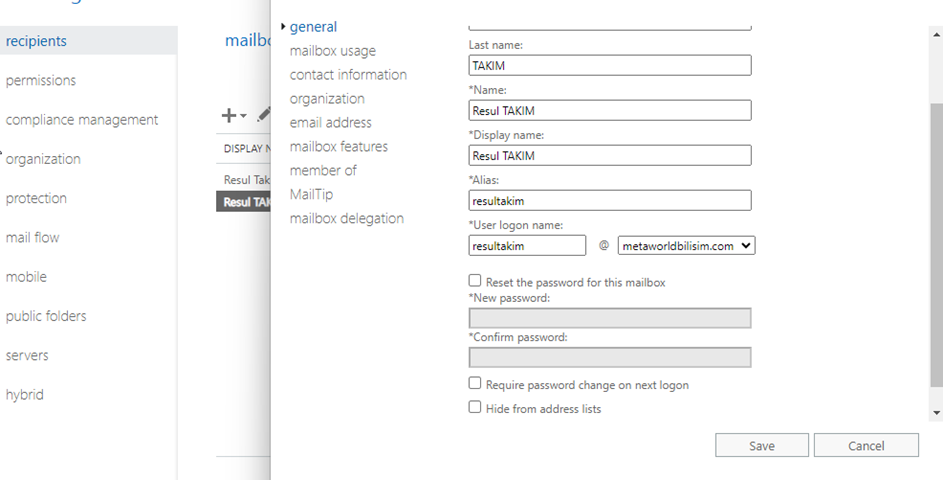Open the contact information section
Viewport: 943px width, 480px height.
[x=348, y=75]
